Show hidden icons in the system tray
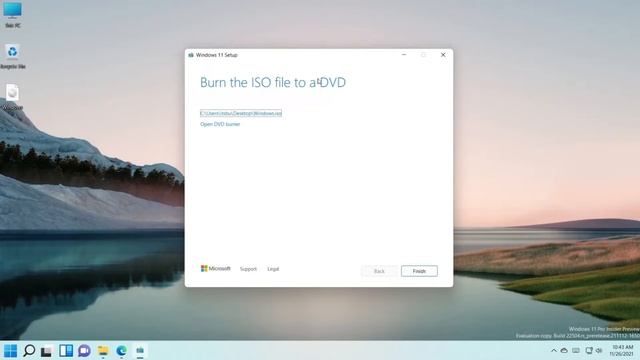 click(x=553, y=351)
